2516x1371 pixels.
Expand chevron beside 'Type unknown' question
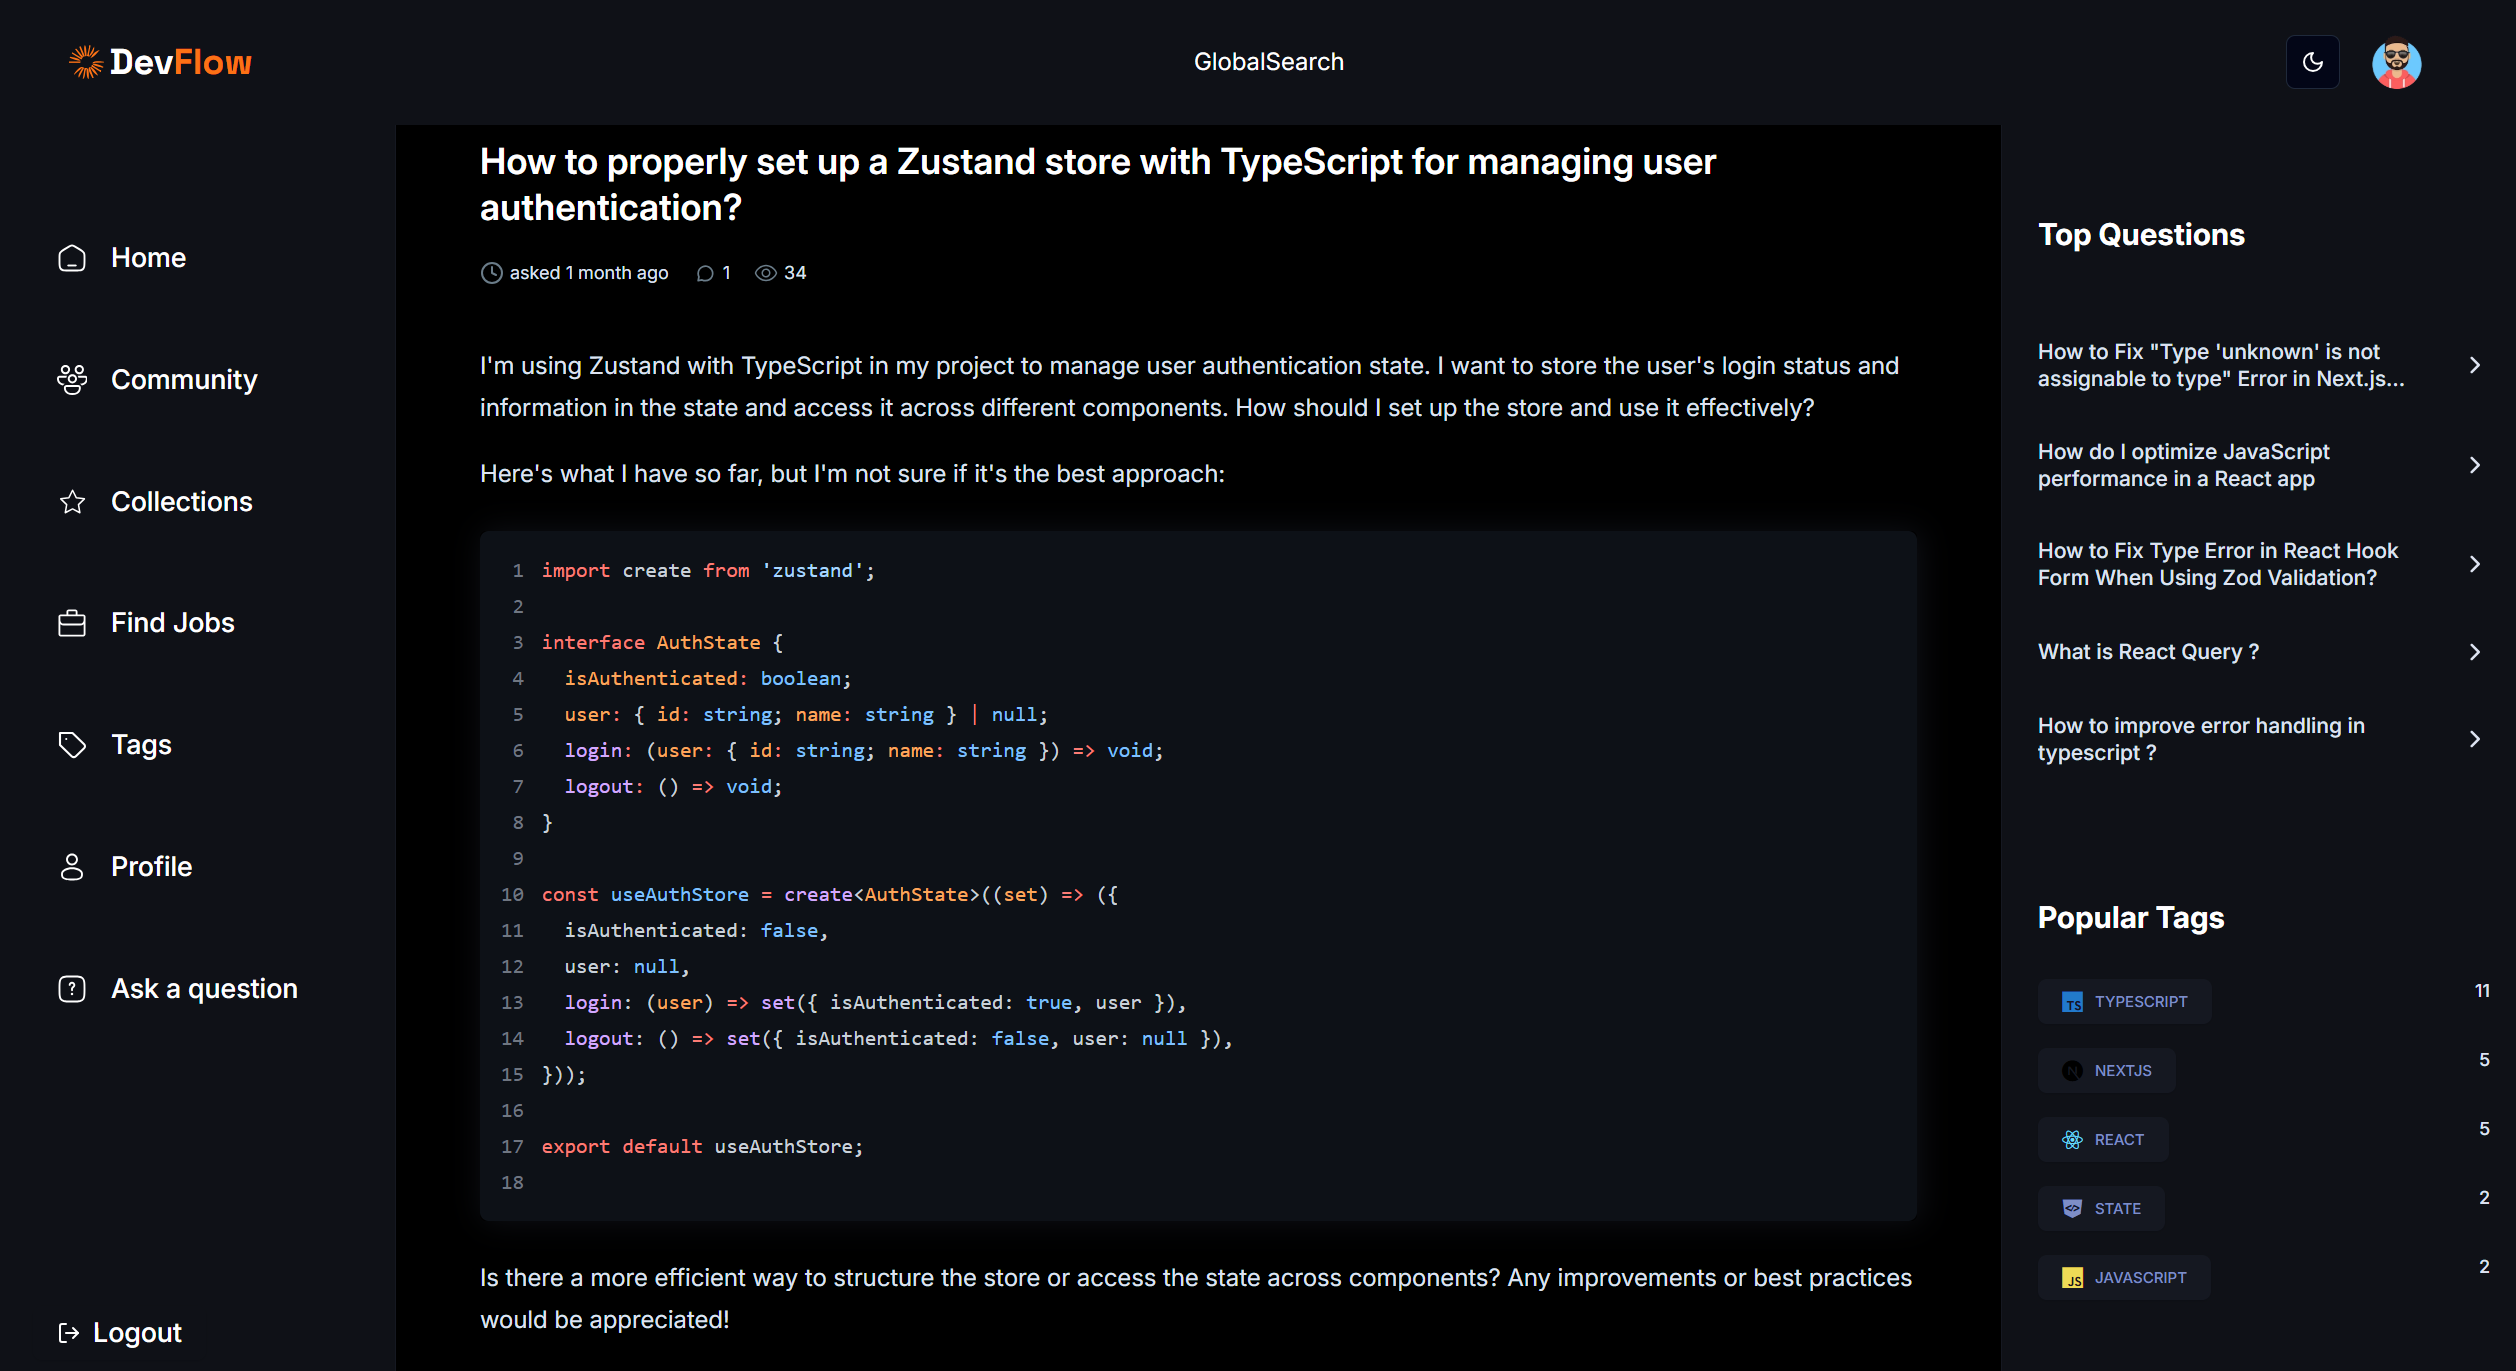click(2475, 365)
